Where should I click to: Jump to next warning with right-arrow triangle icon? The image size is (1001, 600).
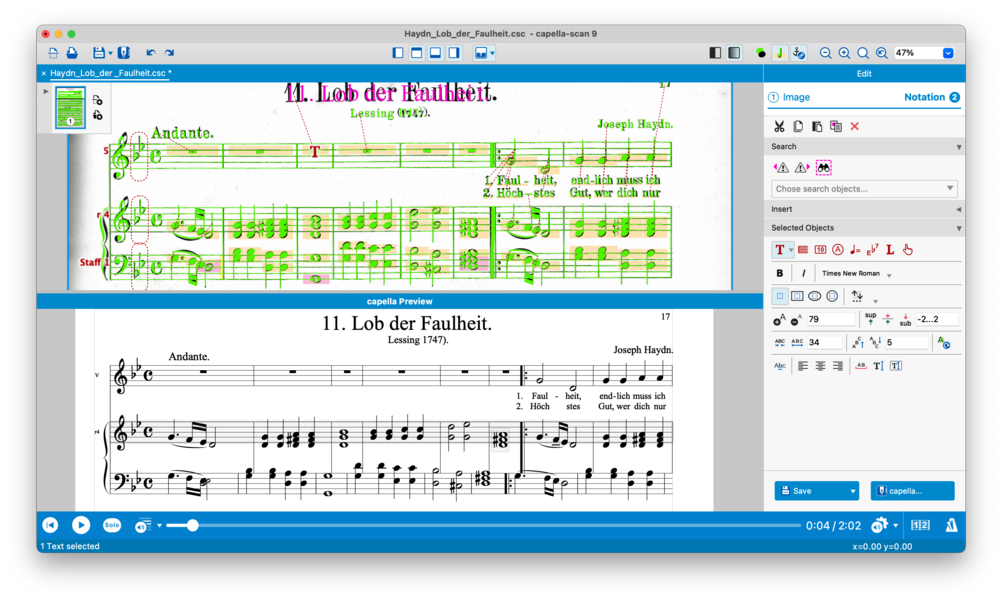(802, 168)
